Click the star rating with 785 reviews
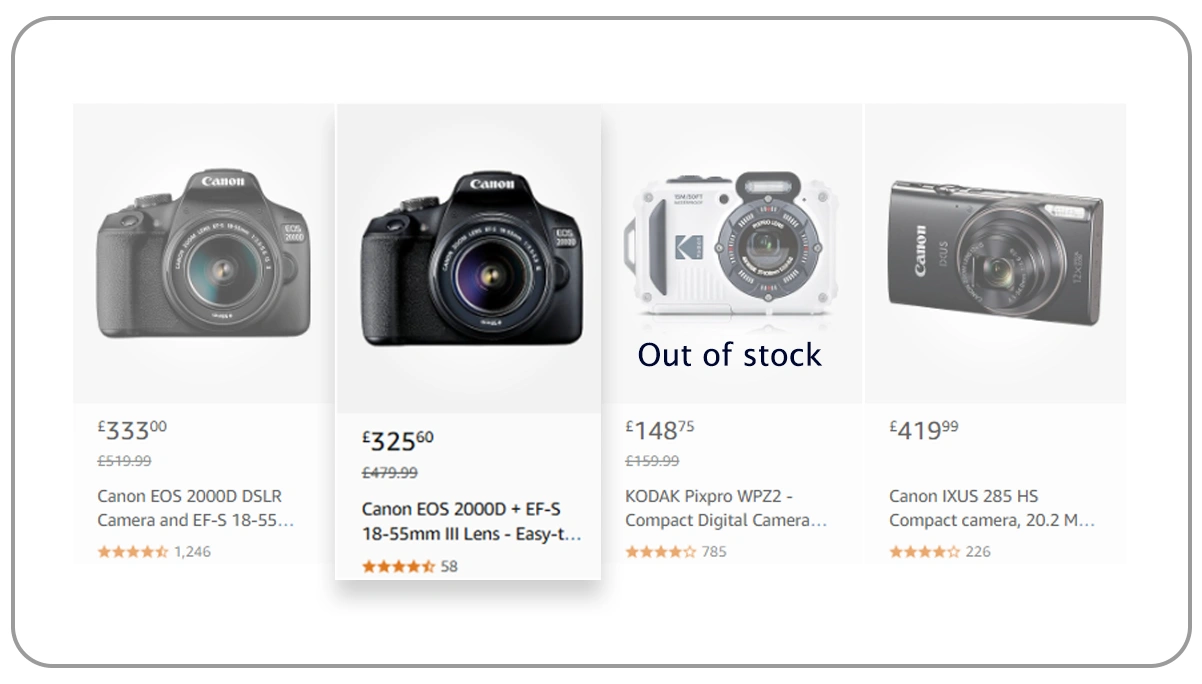This screenshot has width=1202, height=684. 661,551
